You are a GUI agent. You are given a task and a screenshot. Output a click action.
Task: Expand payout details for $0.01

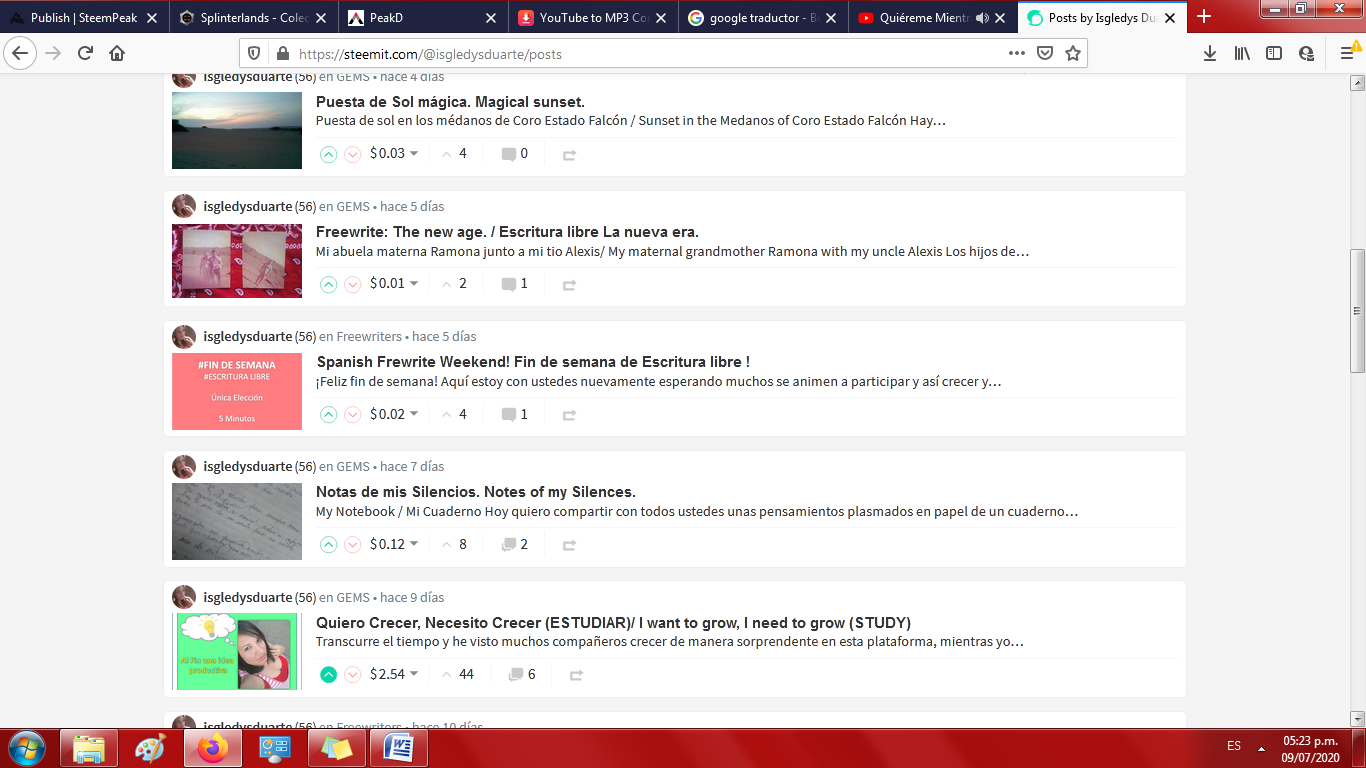pyautogui.click(x=394, y=283)
